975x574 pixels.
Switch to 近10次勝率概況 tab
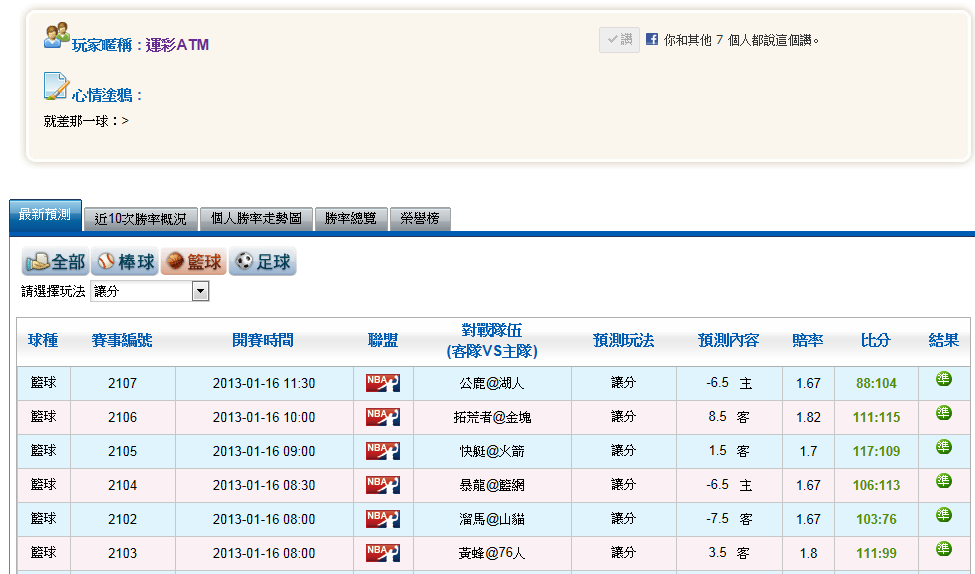point(141,219)
